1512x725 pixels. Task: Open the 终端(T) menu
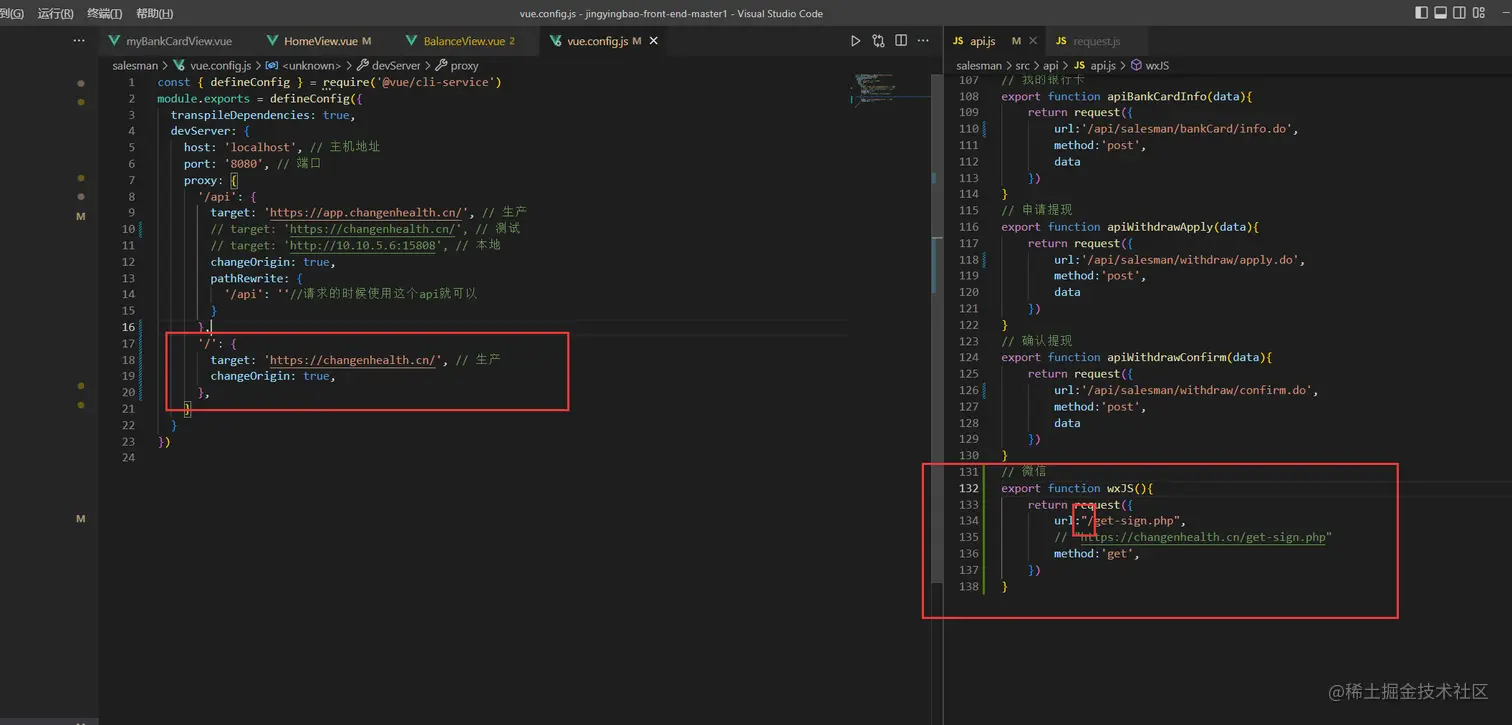tap(105, 13)
